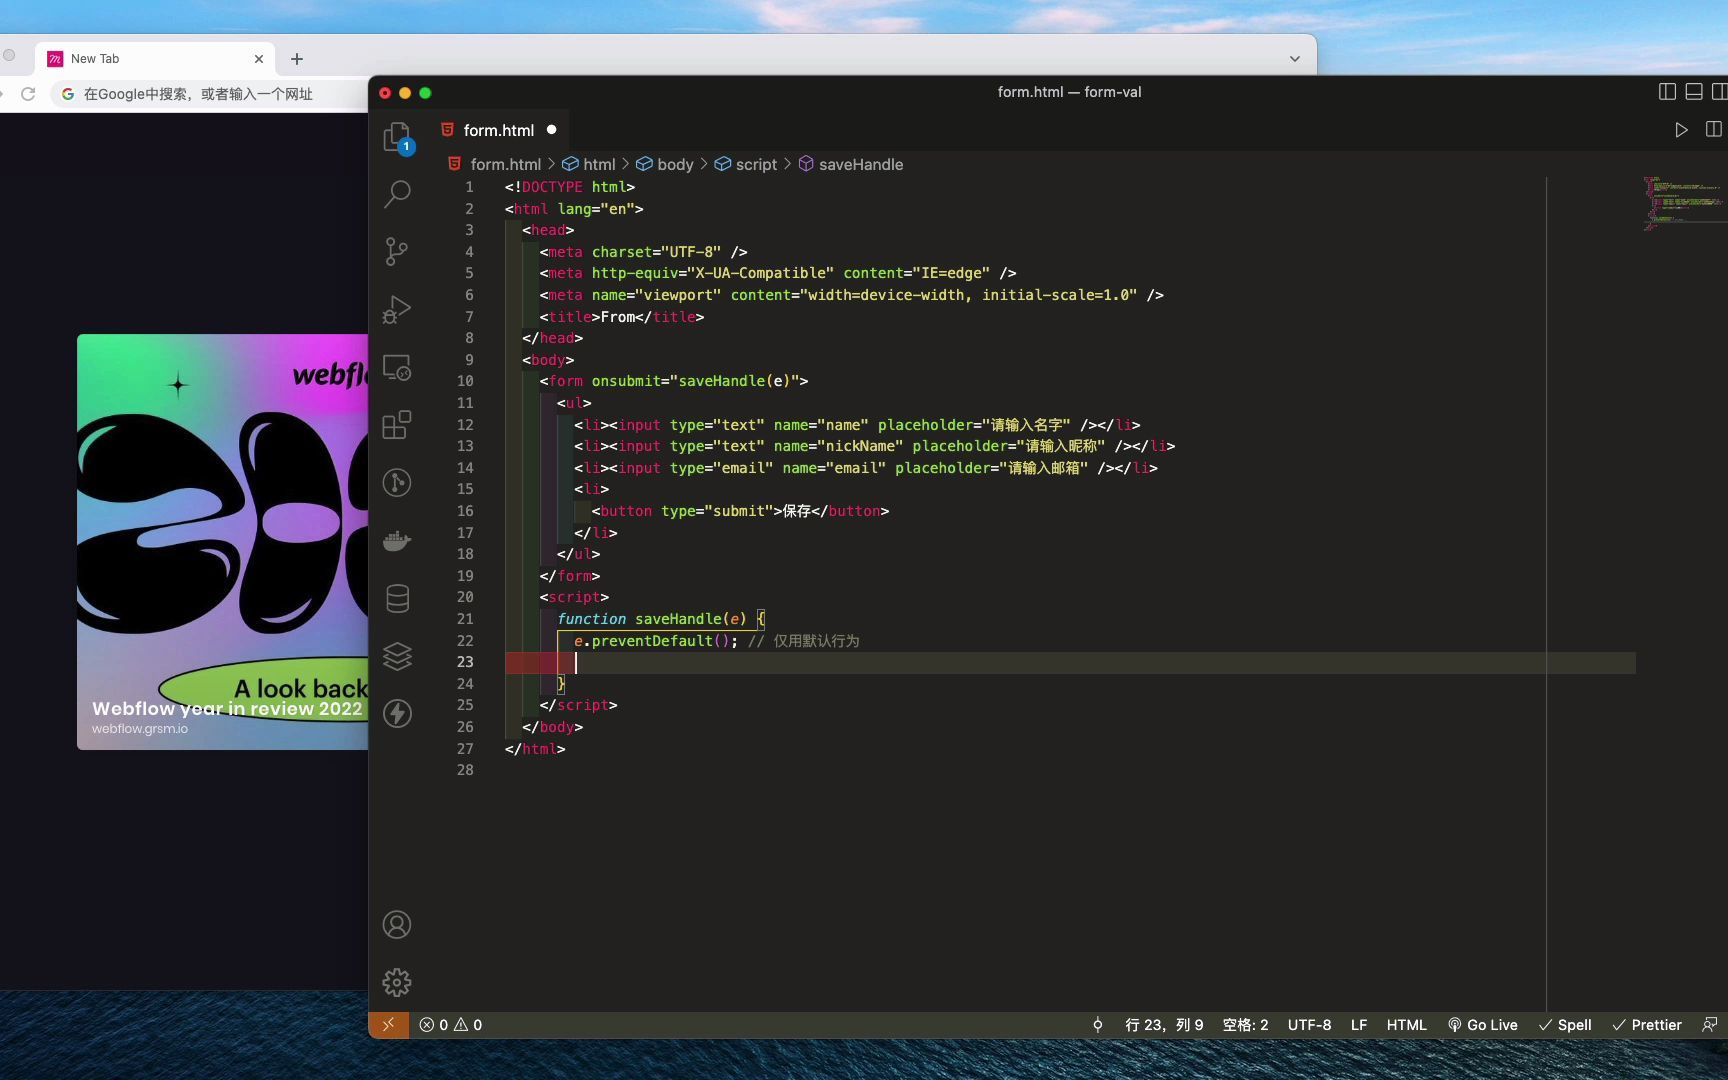1728x1080 pixels.
Task: Open the Explorer view in activity bar
Action: [397, 137]
